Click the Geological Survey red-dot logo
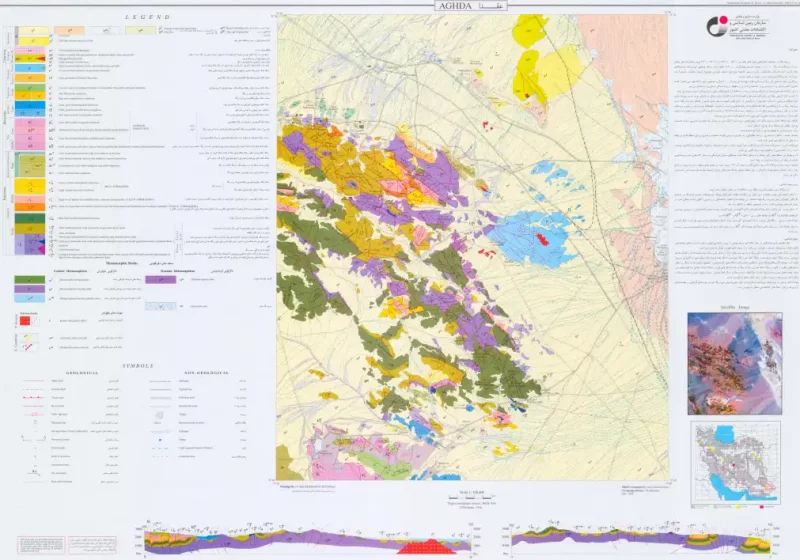Image resolution: width=800 pixels, height=560 pixels. click(718, 26)
